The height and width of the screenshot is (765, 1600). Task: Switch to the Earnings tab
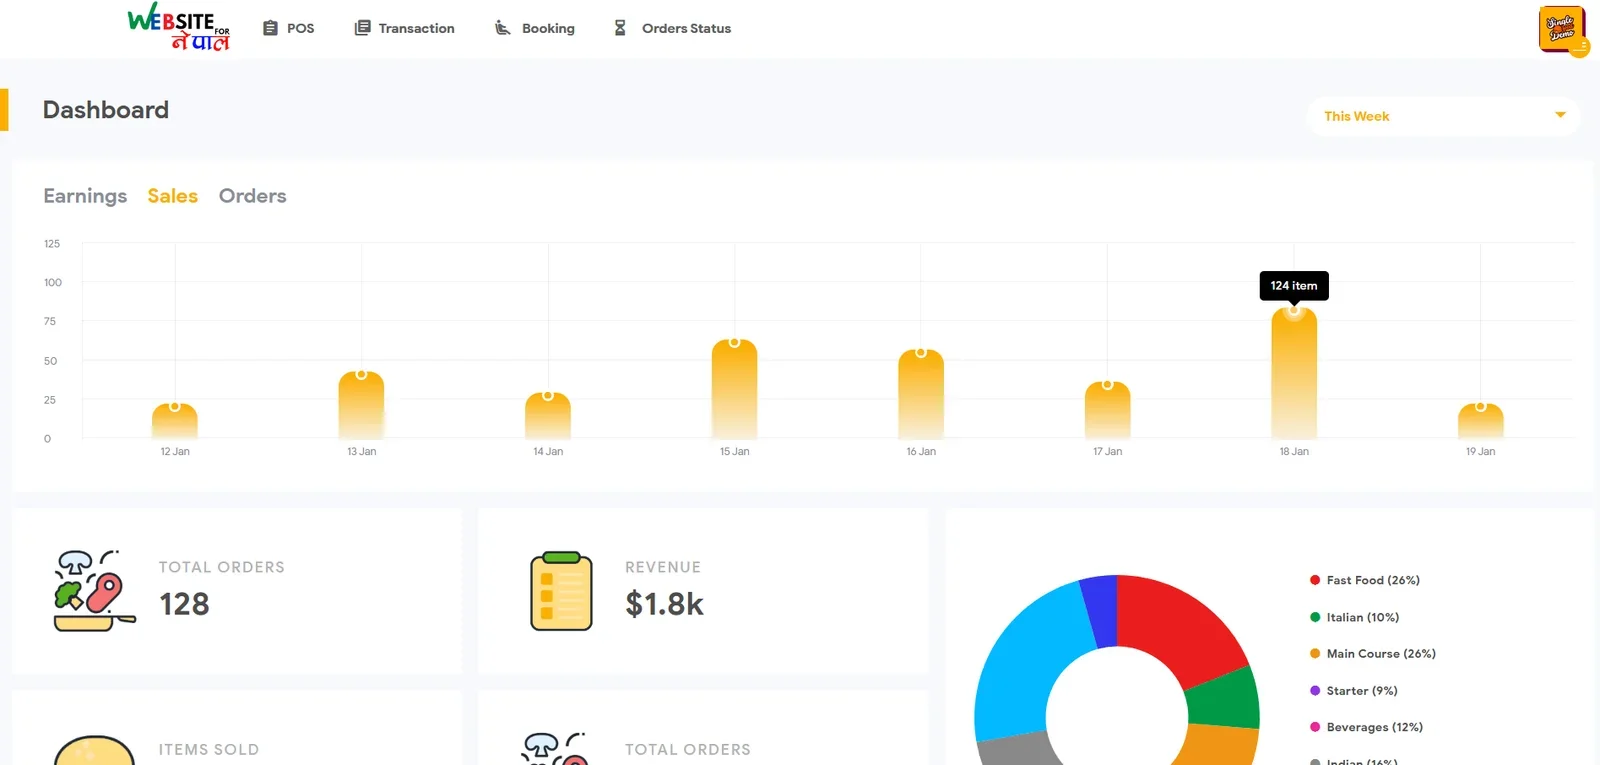(x=85, y=196)
